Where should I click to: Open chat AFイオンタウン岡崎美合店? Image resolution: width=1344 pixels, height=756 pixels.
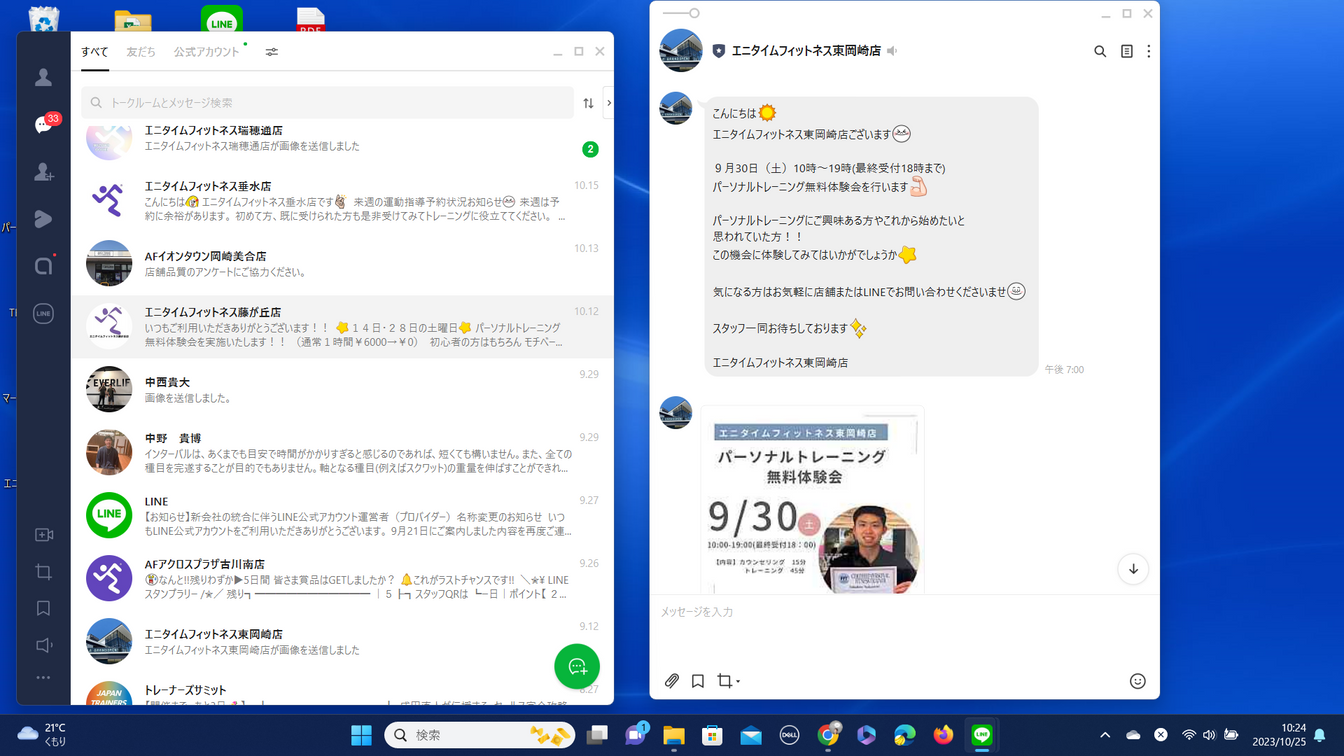coord(342,263)
